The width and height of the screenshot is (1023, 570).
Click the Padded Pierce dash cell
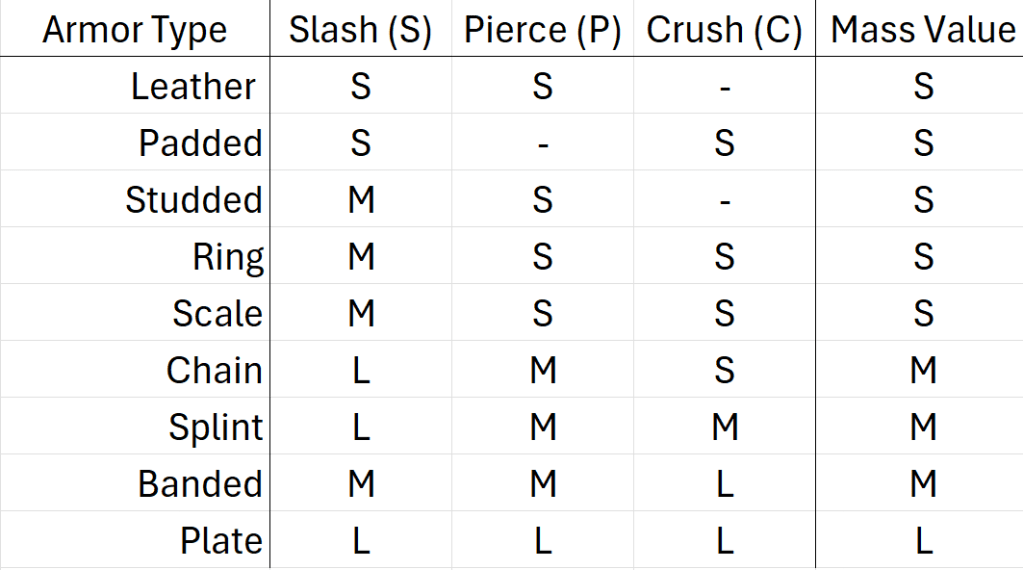pyautogui.click(x=542, y=143)
